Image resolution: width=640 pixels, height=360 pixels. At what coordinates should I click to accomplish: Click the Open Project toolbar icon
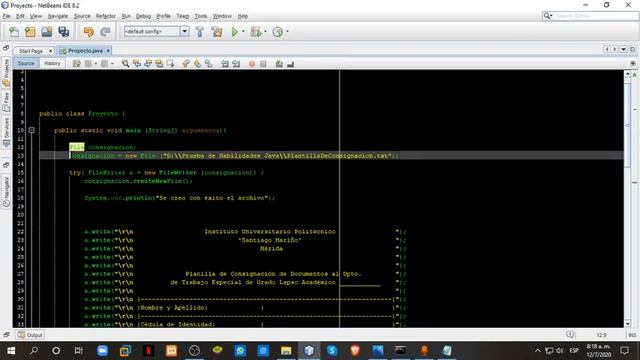coord(47,32)
